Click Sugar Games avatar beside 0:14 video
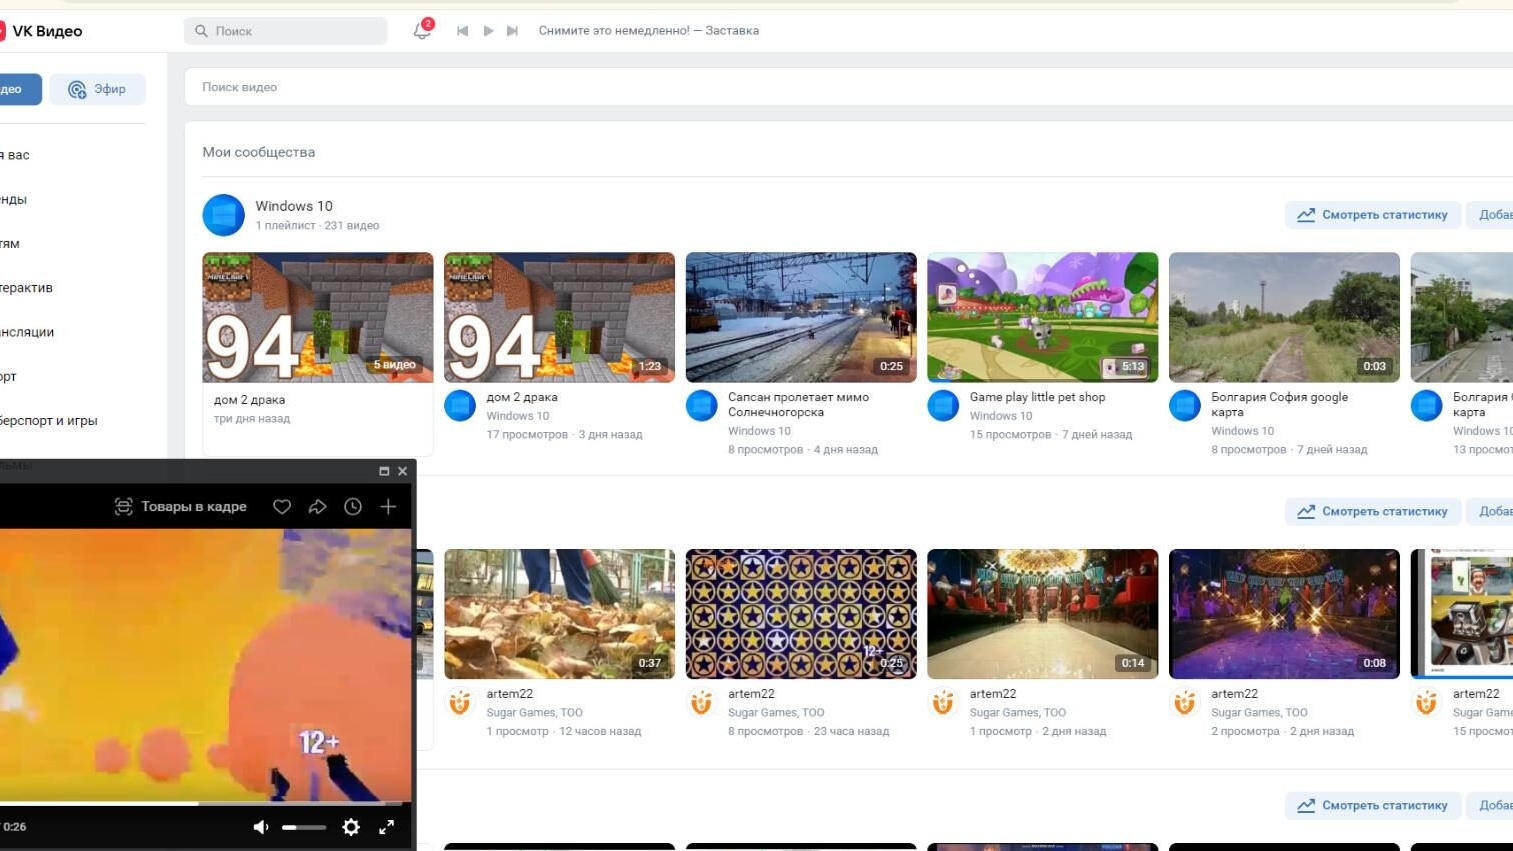1513x851 pixels. coord(943,703)
